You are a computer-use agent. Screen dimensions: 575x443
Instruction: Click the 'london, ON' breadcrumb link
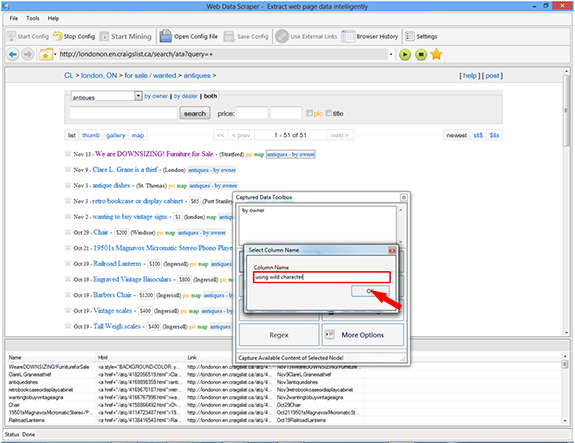coord(99,76)
